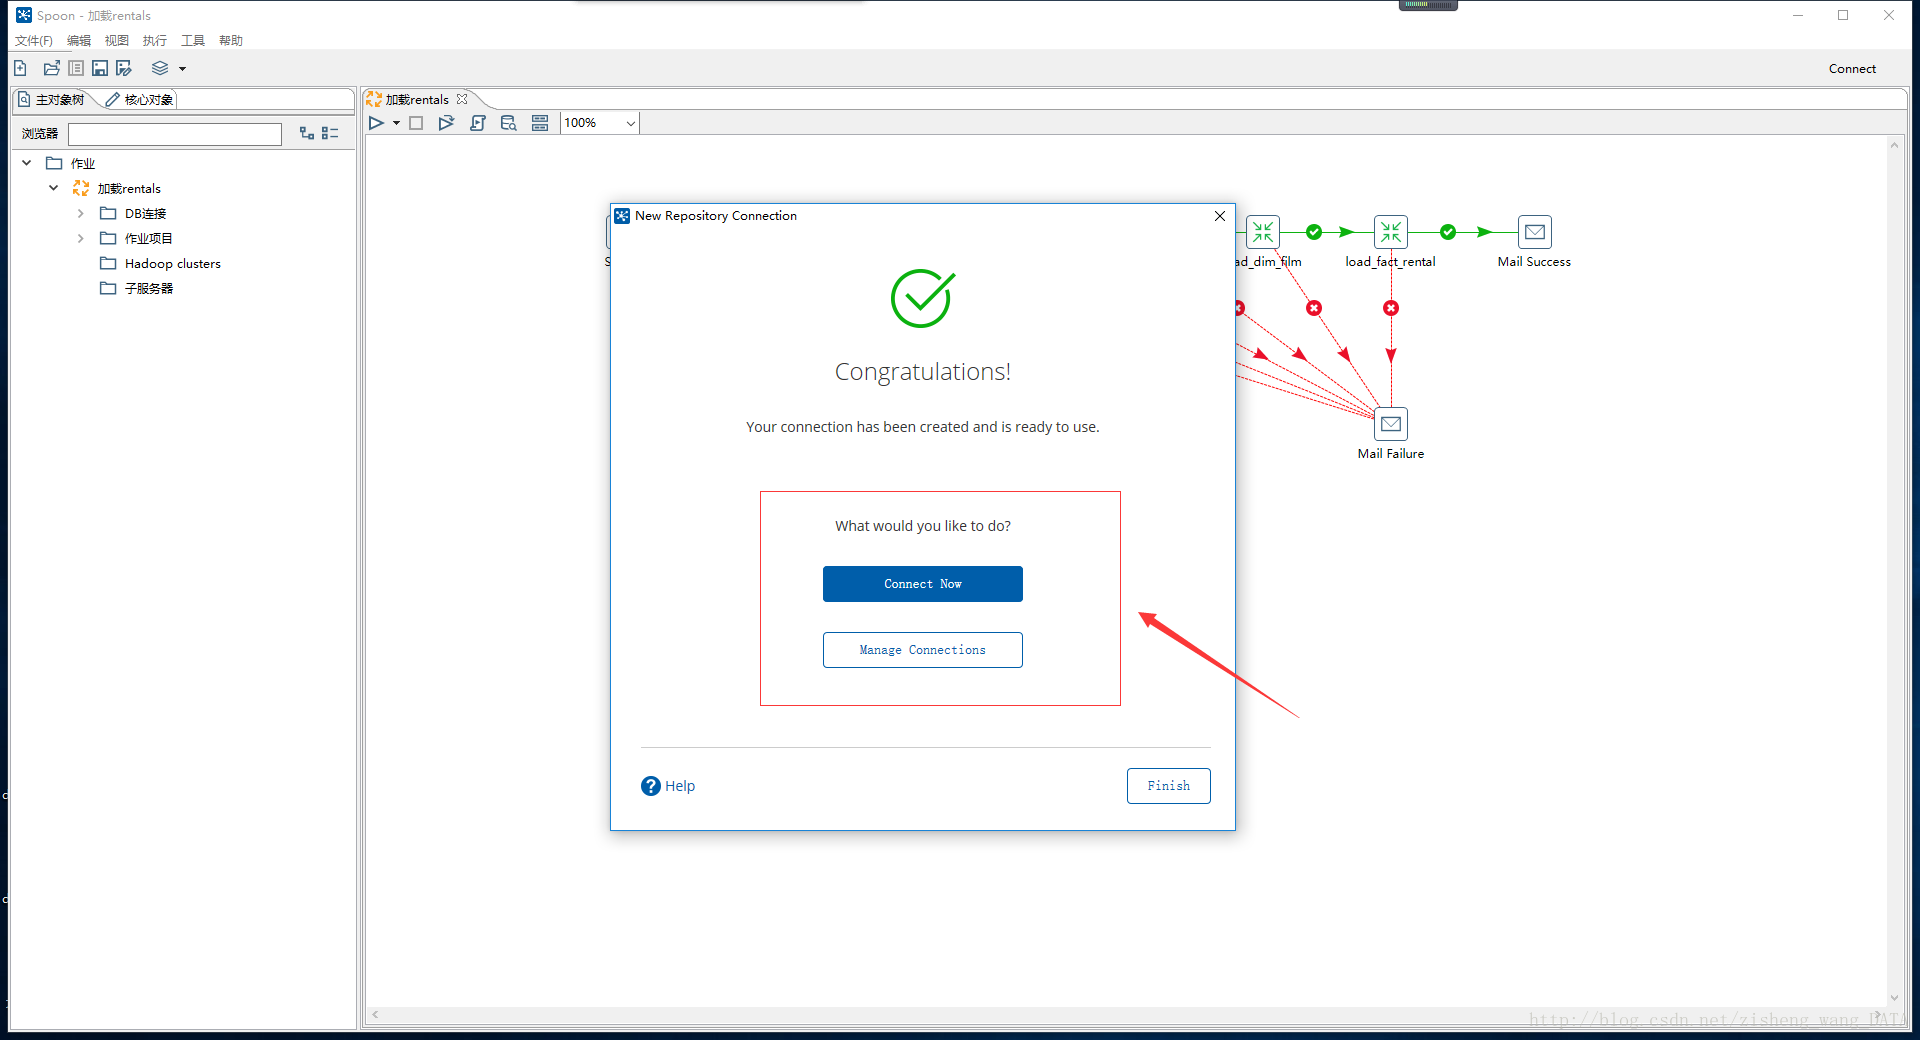Image resolution: width=1920 pixels, height=1040 pixels.
Task: Click the Run job play icon
Action: (376, 123)
